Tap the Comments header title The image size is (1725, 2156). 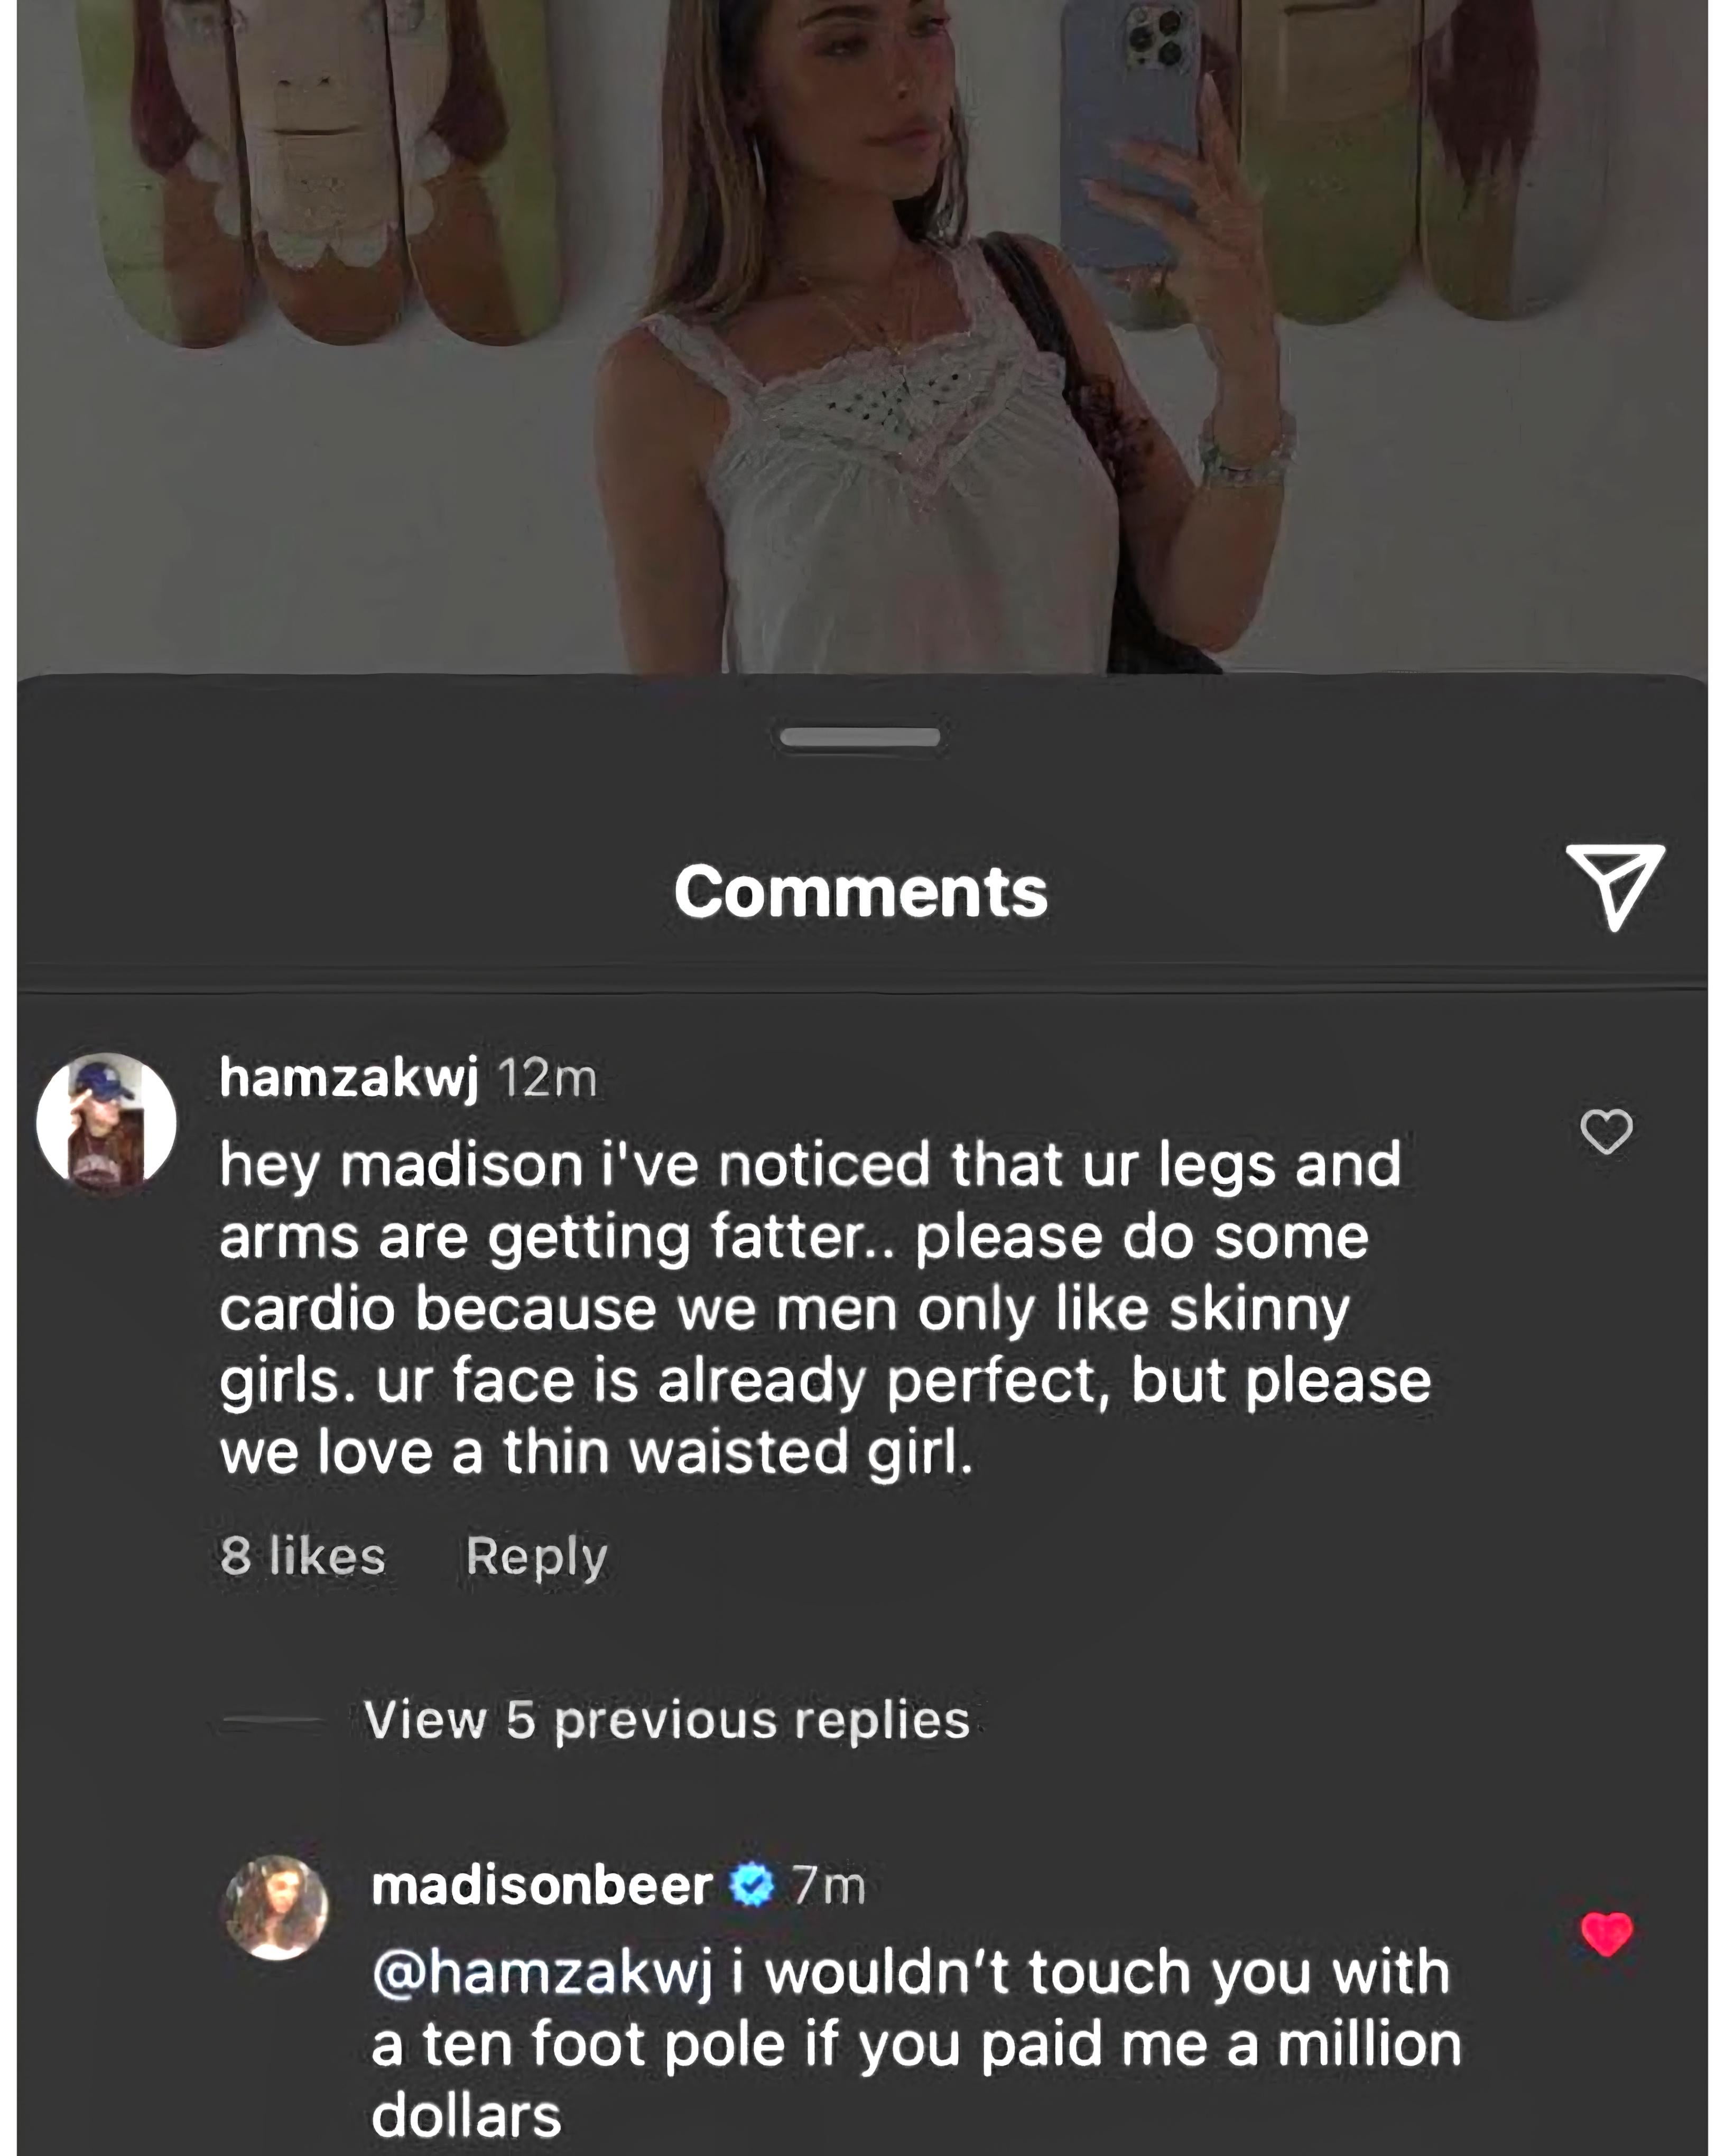(860, 891)
